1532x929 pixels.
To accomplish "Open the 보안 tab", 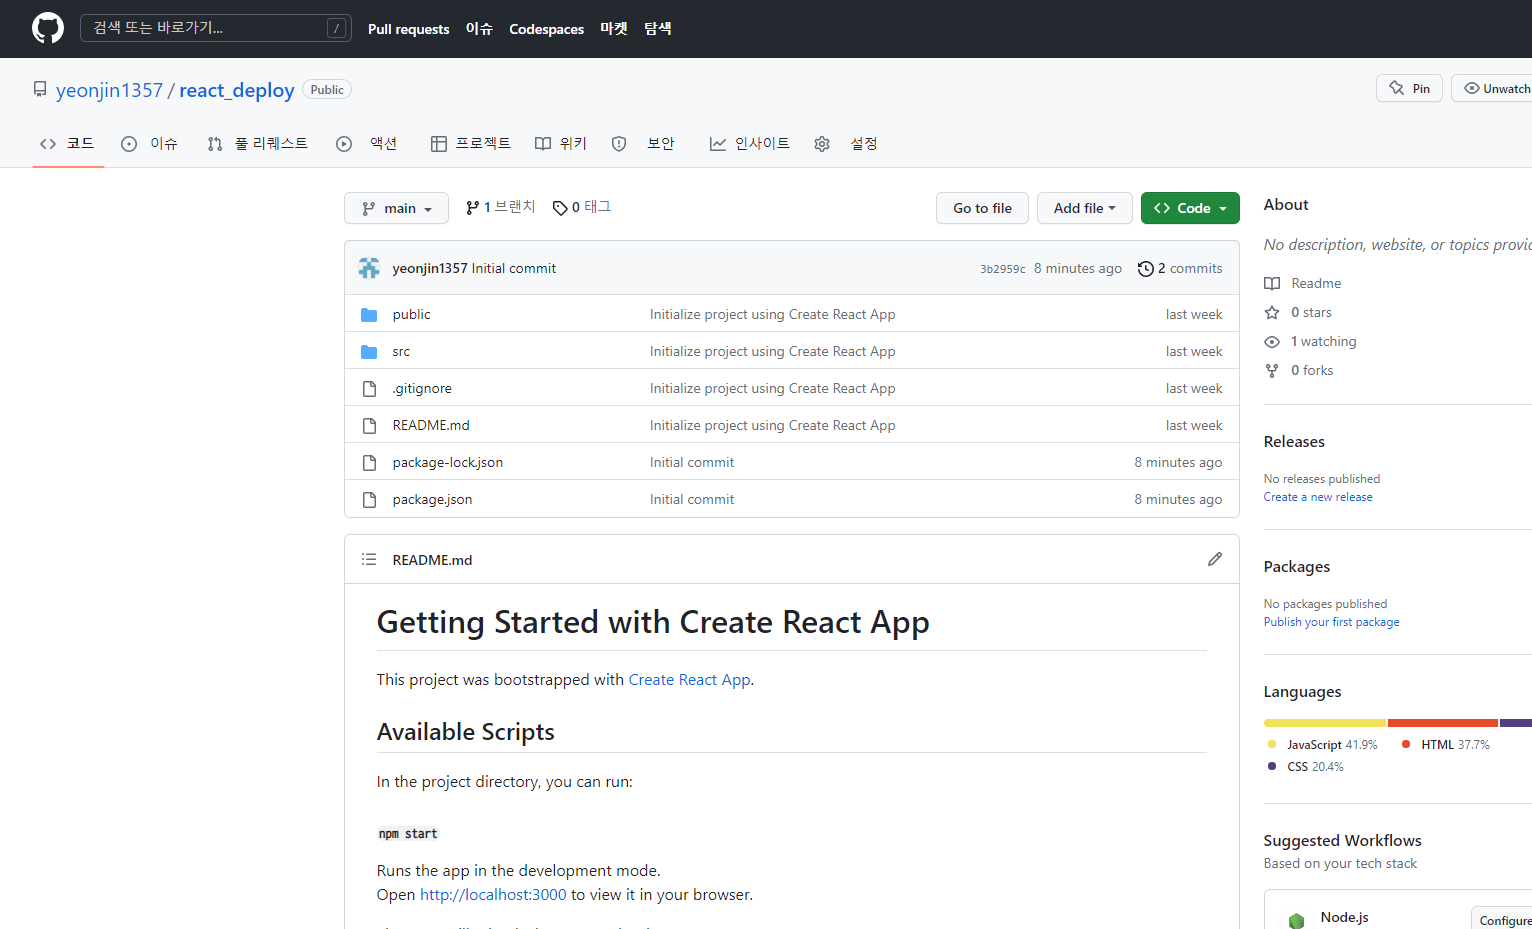I will (x=643, y=144).
